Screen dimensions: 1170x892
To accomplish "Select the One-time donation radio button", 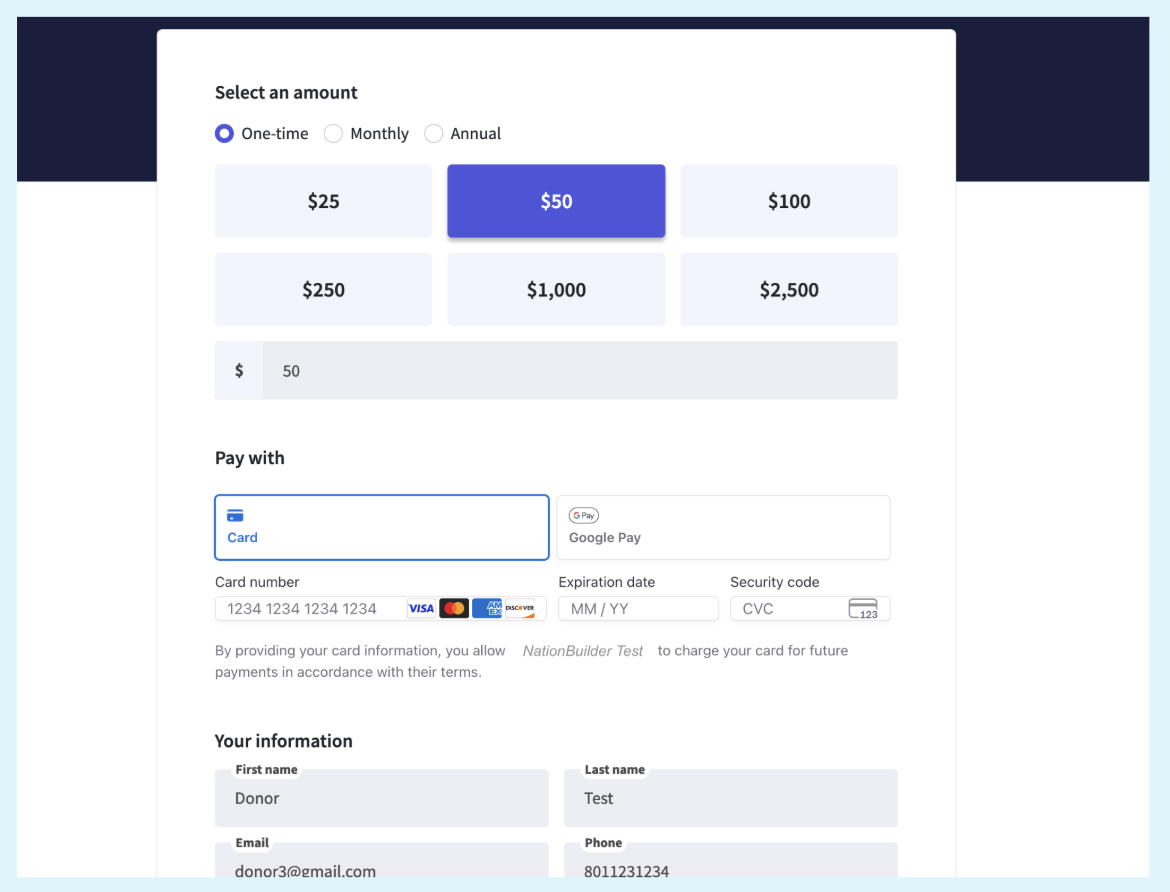I will coord(225,134).
